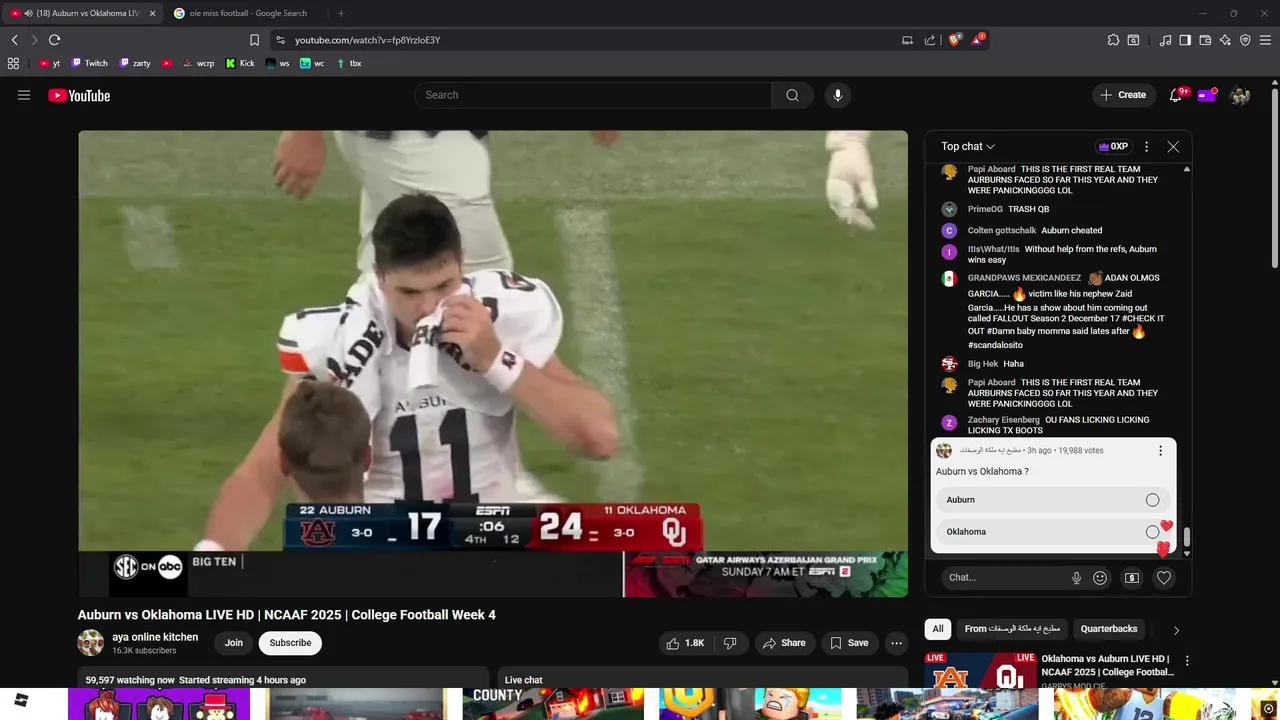Viewport: 1280px width, 720px height.
Task: Click the Create button
Action: (1123, 95)
